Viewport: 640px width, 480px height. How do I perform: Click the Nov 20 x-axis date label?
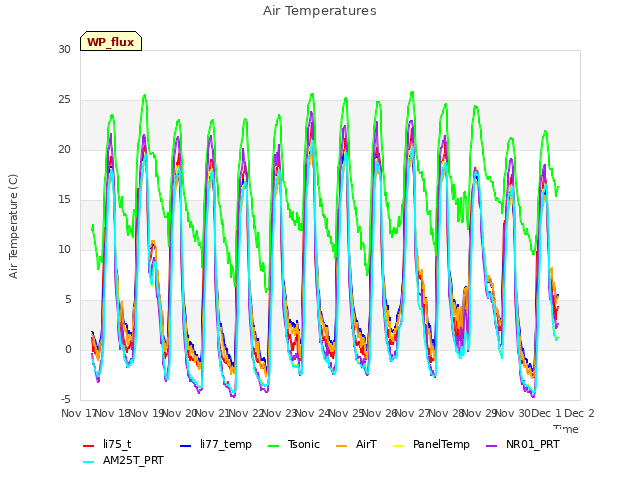point(180,413)
